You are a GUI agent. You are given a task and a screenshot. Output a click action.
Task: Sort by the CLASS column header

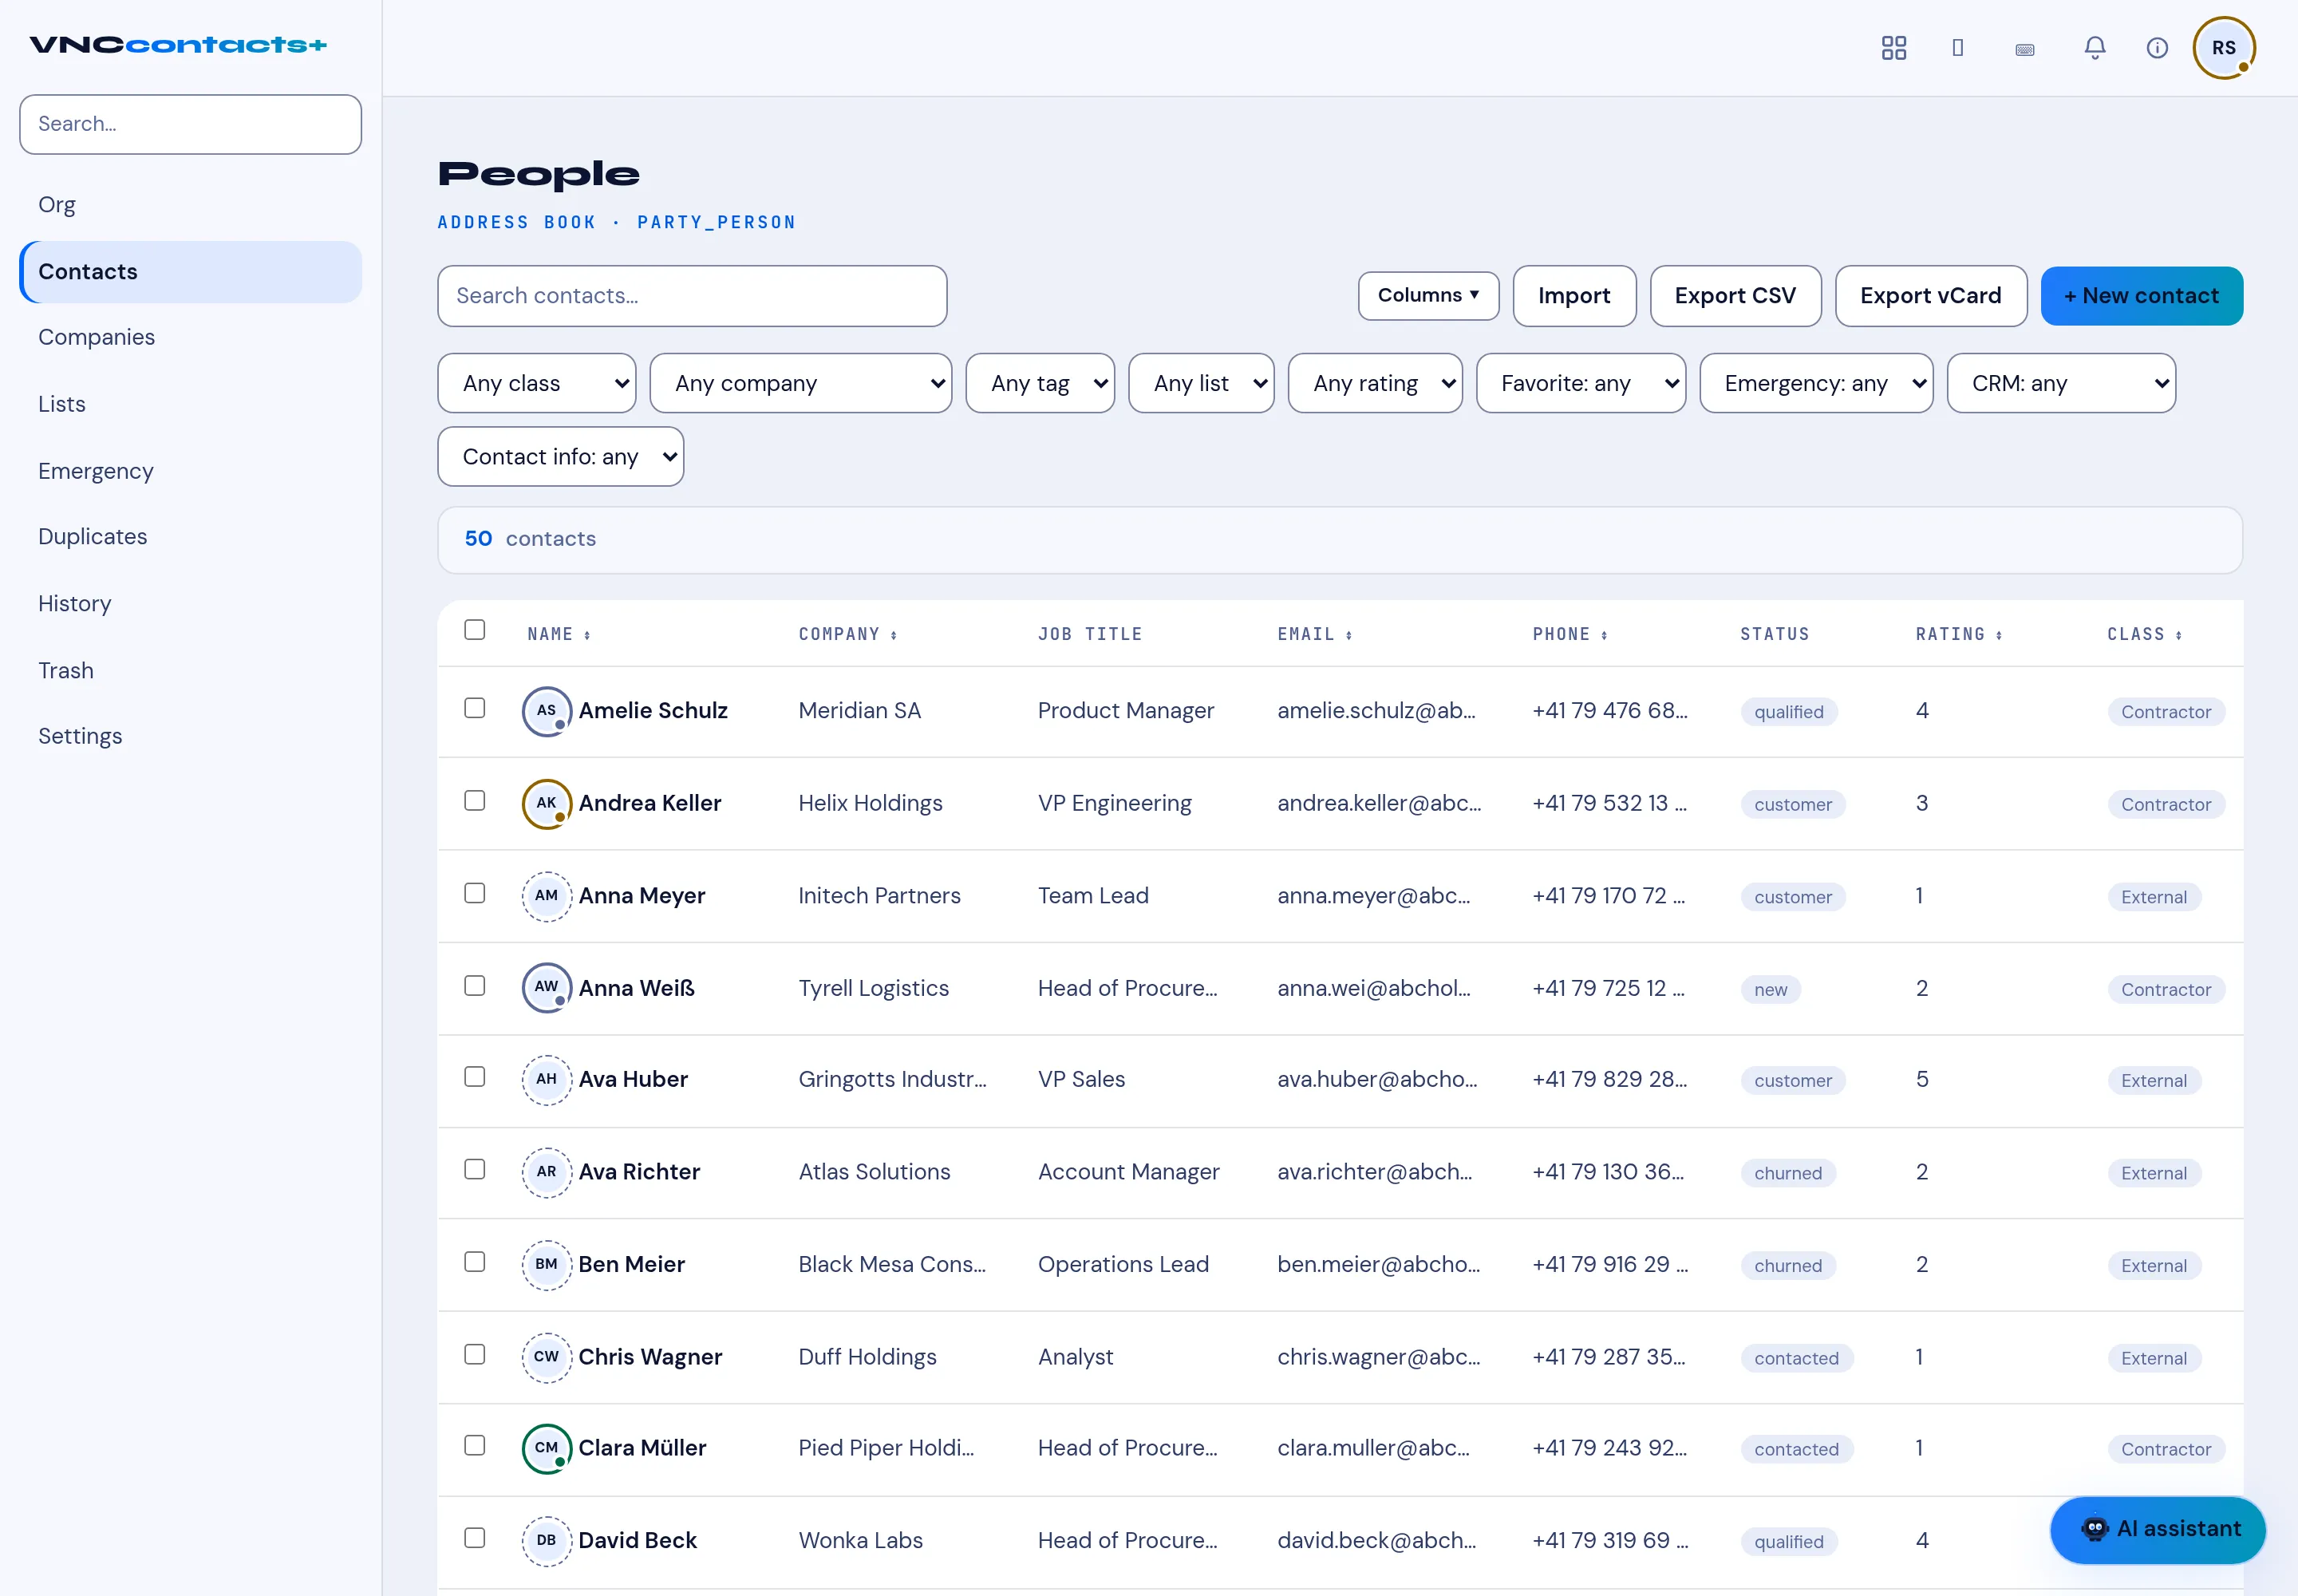click(2145, 634)
